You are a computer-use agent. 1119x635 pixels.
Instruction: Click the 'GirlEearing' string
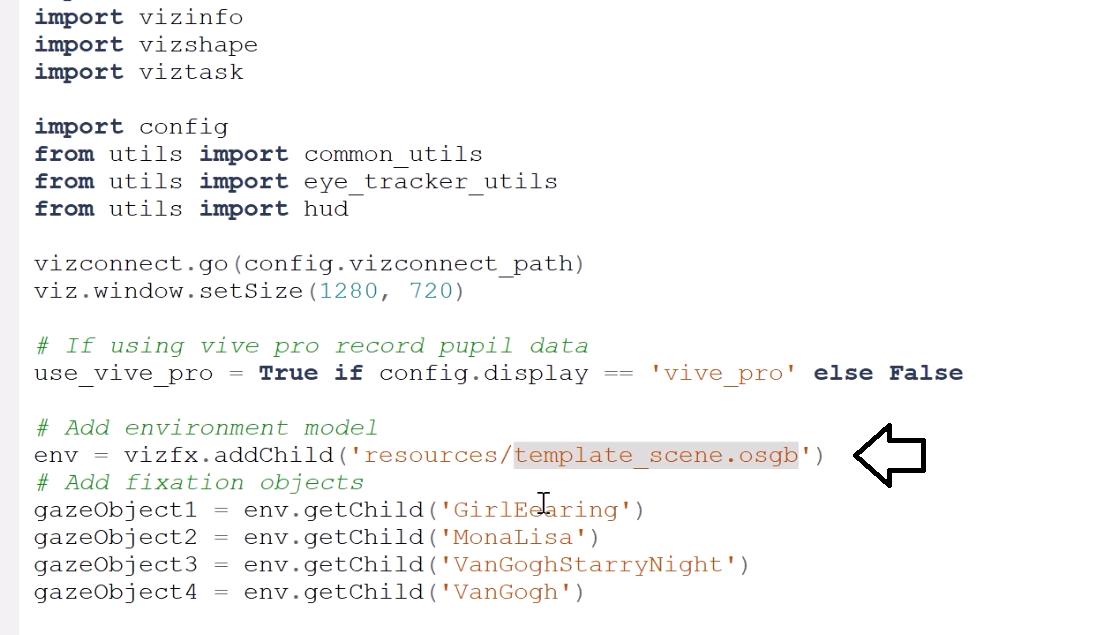[x=536, y=510]
